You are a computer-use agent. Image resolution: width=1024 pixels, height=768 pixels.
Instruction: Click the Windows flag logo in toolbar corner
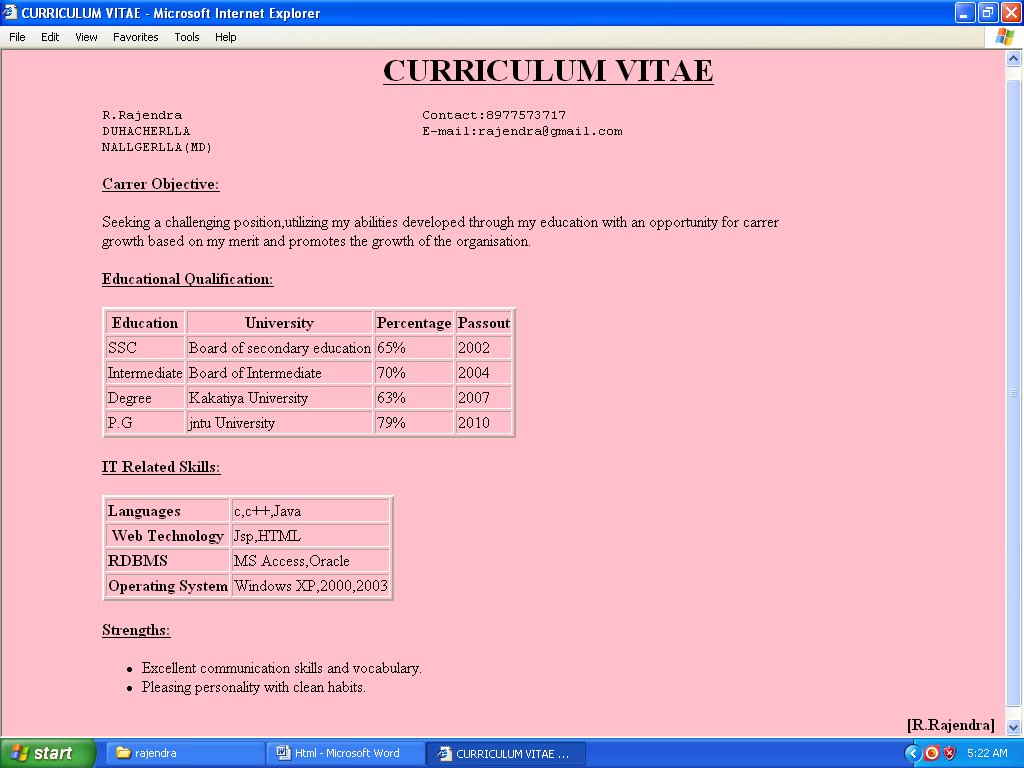click(x=1004, y=37)
